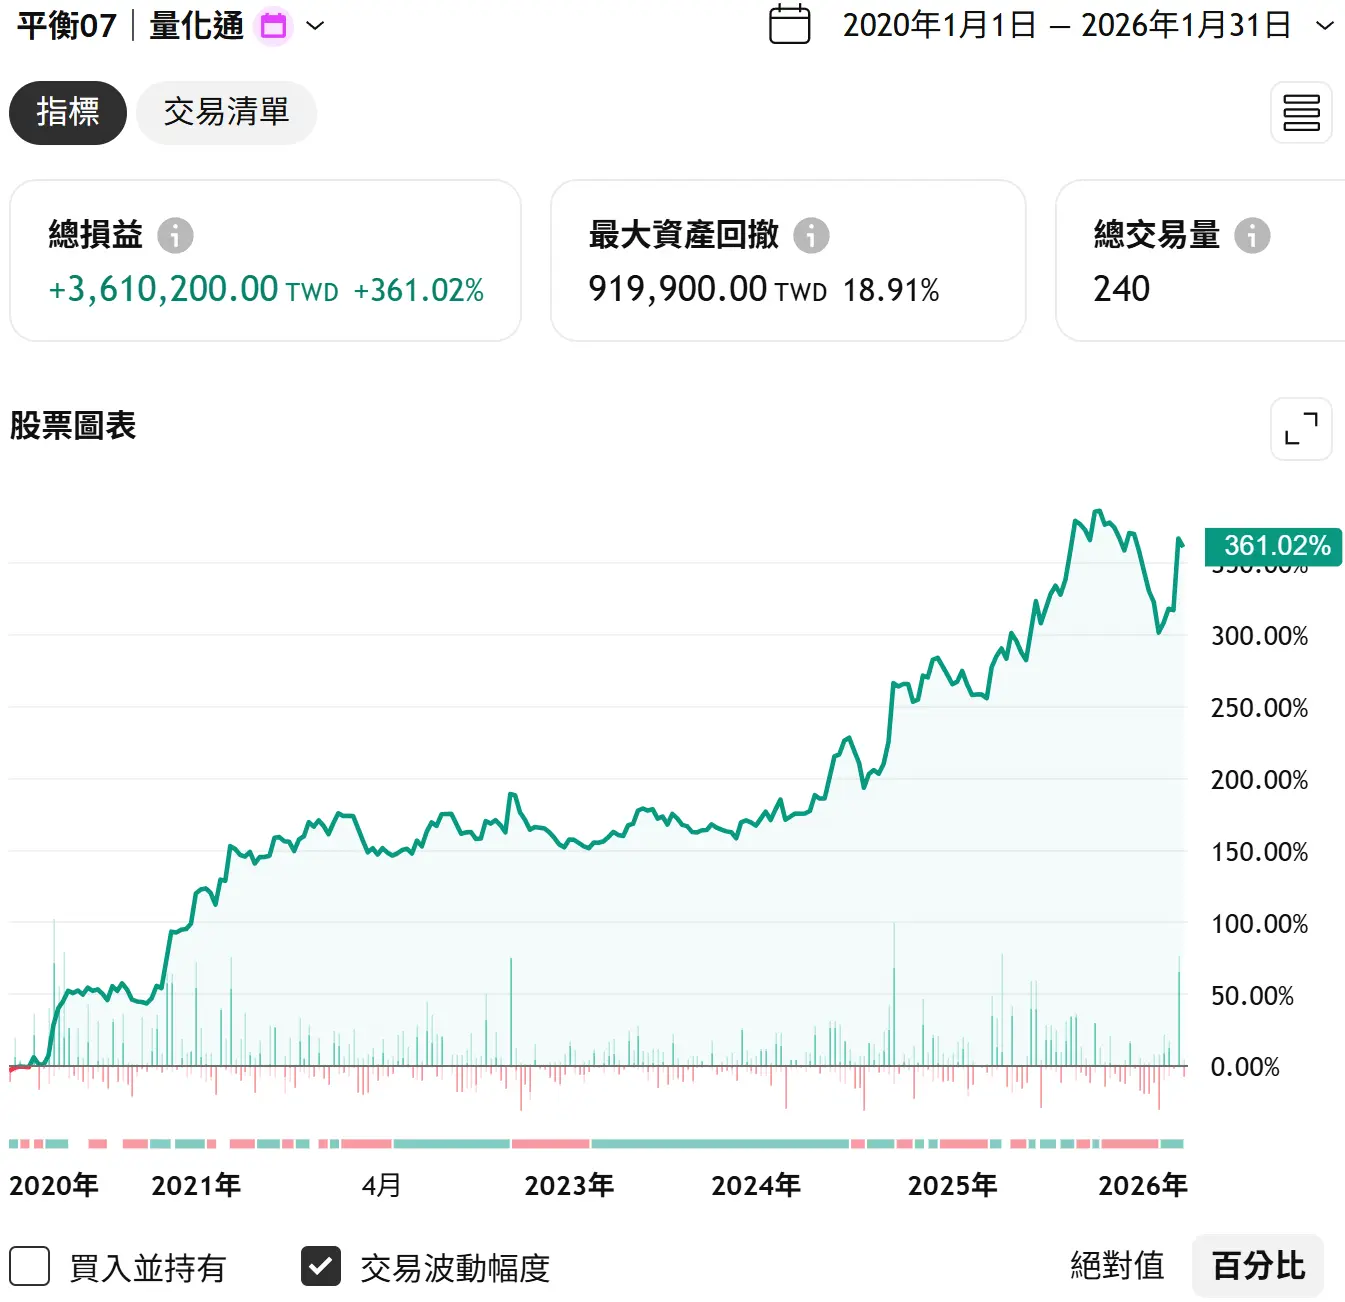Enable the 買入並持有 checkbox
This screenshot has width=1345, height=1302.
[x=30, y=1266]
